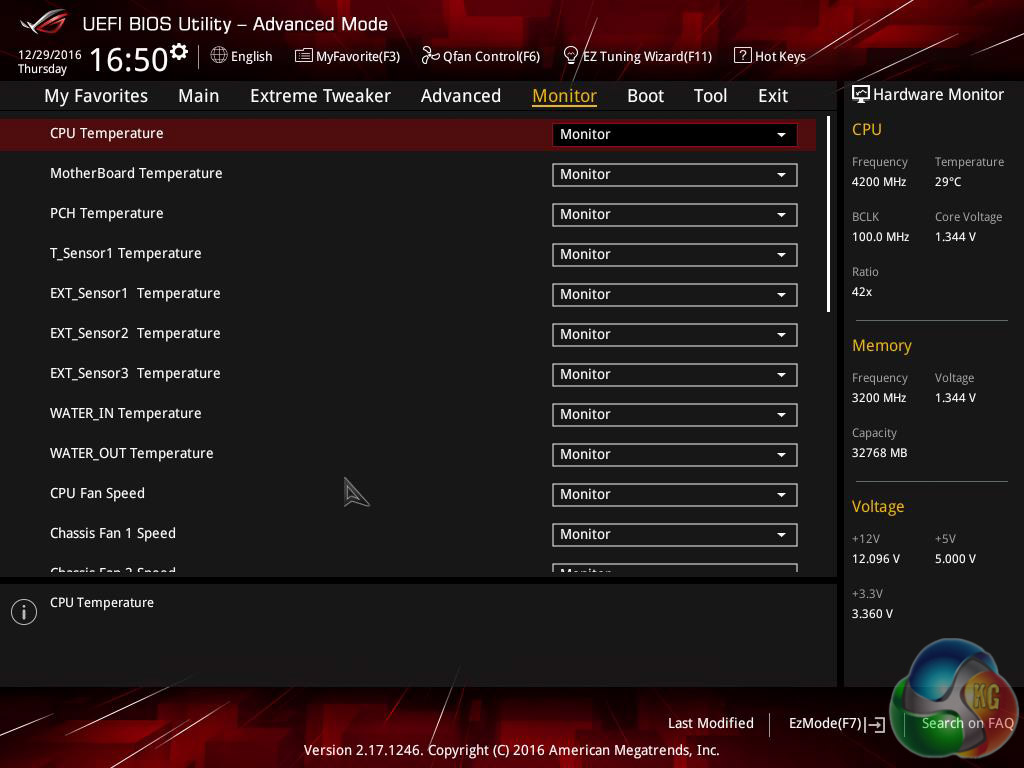1024x768 pixels.
Task: Click the 16:50 clock display
Action: pos(129,59)
